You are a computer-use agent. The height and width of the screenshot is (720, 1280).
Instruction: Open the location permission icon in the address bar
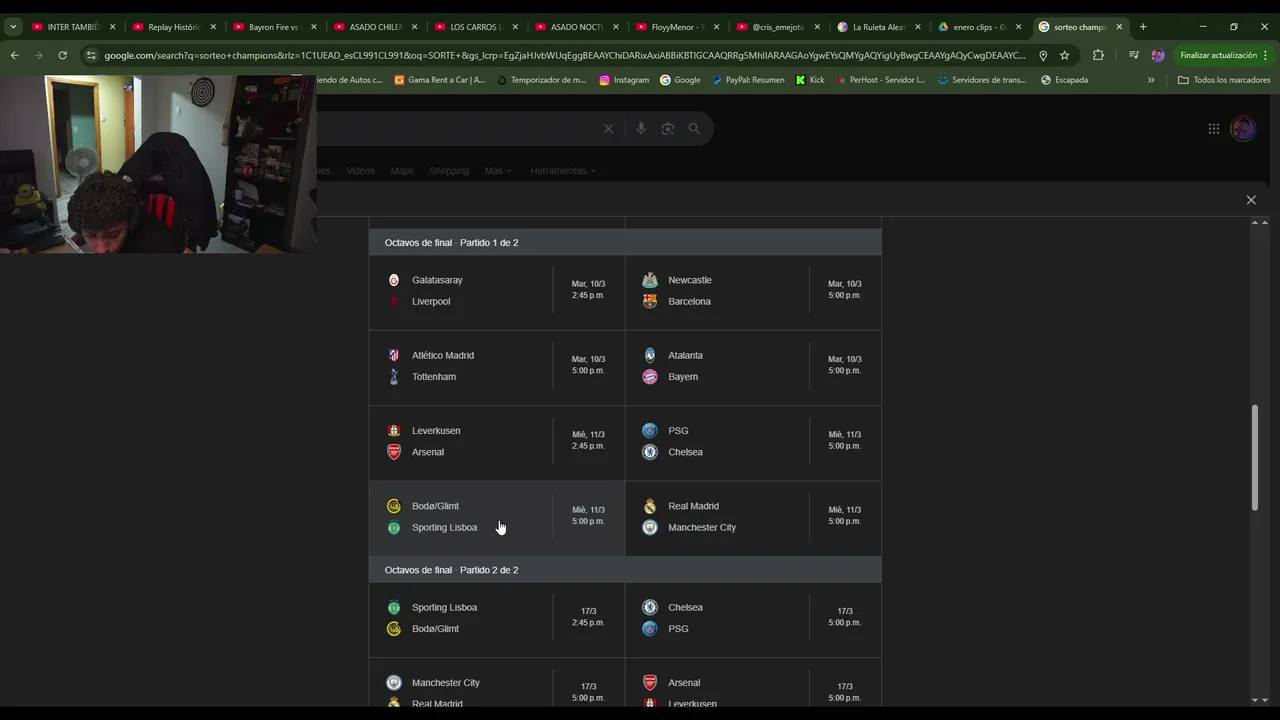1043,55
